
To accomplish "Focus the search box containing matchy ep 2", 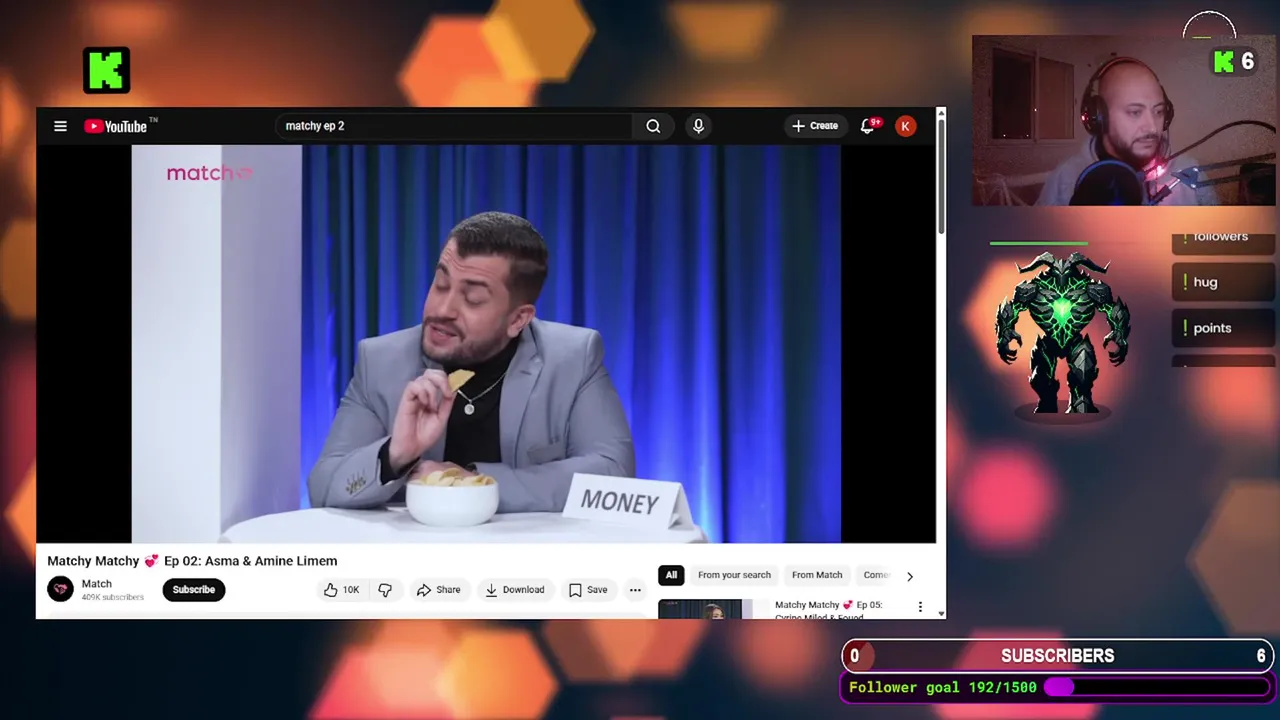I will [454, 126].
